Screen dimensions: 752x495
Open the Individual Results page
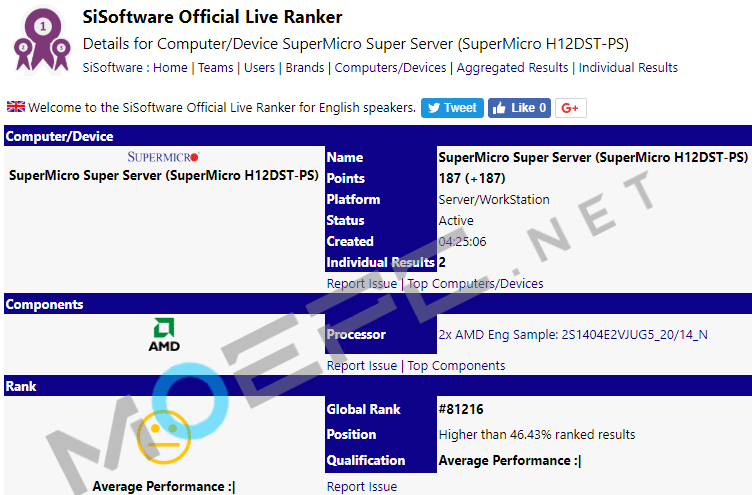pos(628,68)
